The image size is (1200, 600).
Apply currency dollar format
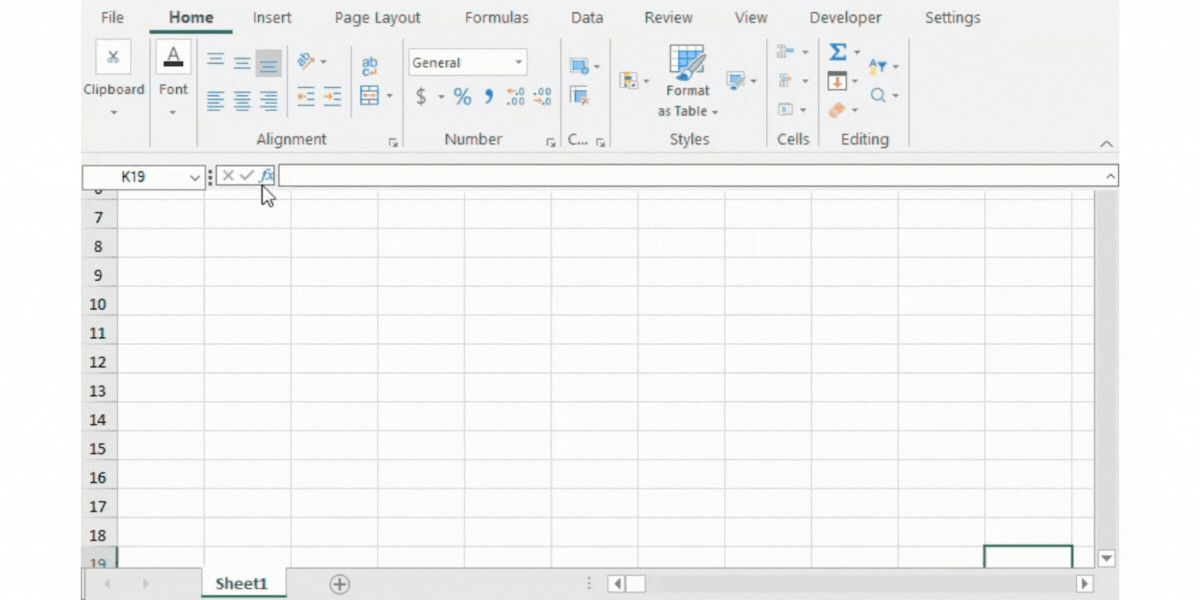[x=421, y=97]
